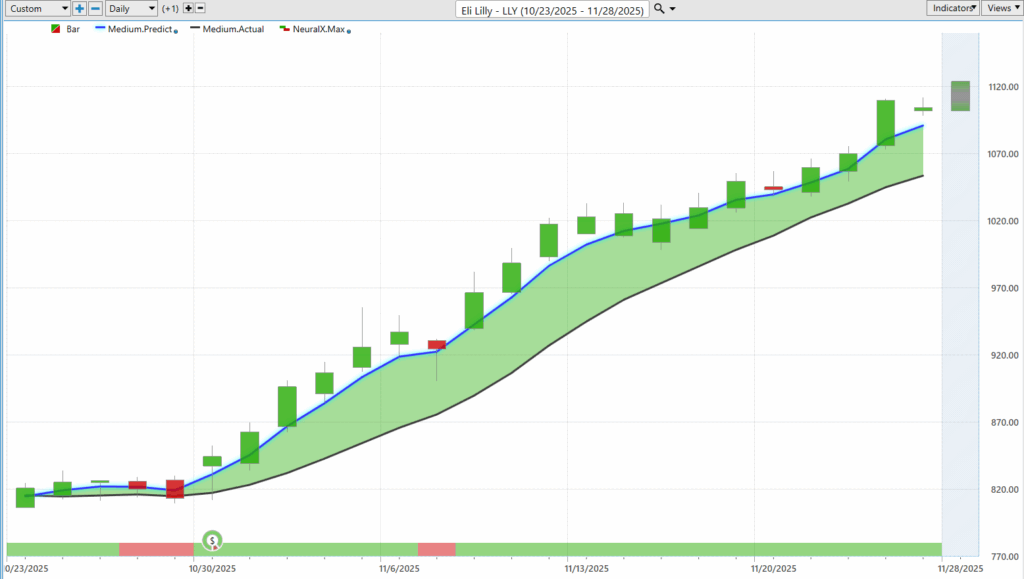Screen dimensions: 1024x579
Task: Click the magnifying glass search icon
Action: tap(659, 9)
